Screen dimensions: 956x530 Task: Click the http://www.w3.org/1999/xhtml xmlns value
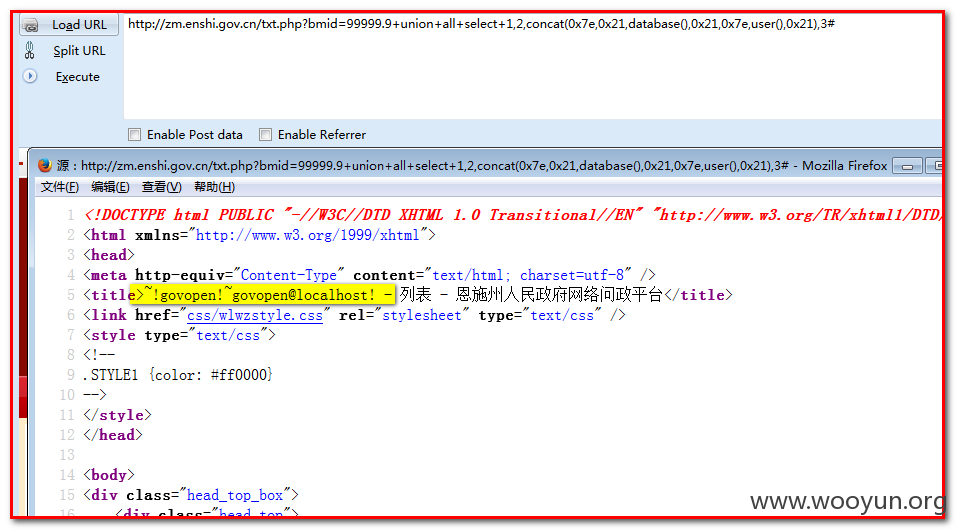(307, 235)
